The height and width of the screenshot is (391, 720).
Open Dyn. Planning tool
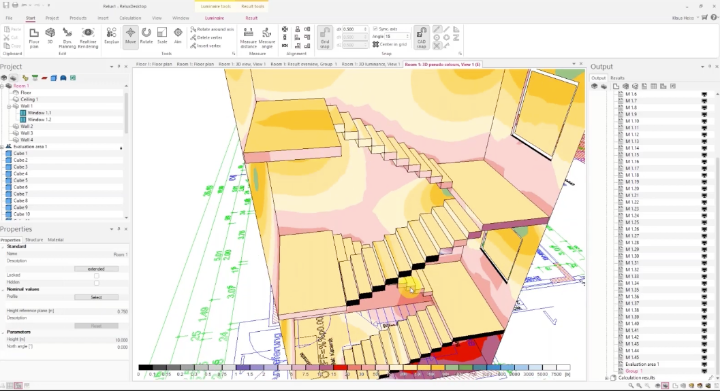pos(67,38)
